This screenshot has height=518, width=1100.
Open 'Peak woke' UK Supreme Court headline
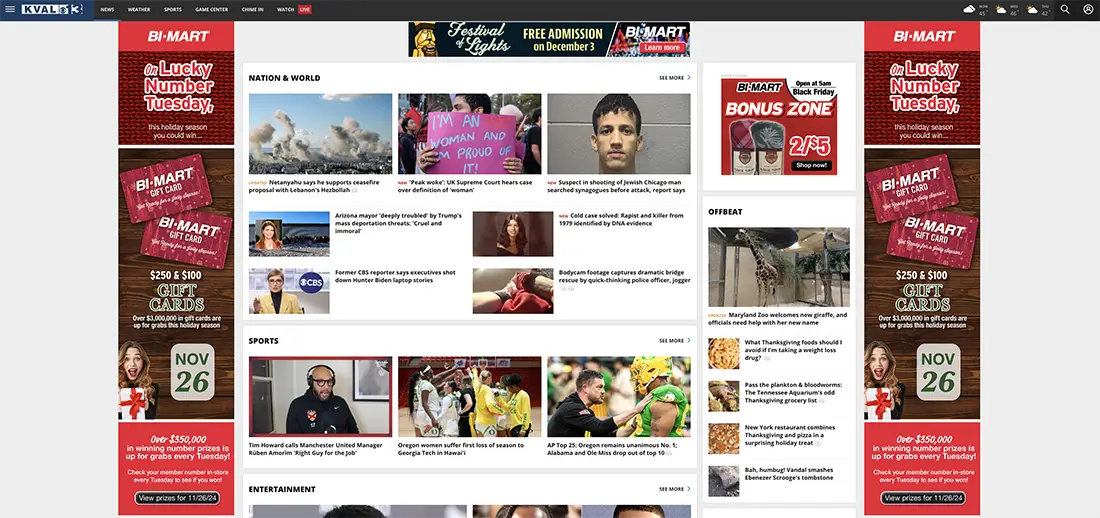466,186
